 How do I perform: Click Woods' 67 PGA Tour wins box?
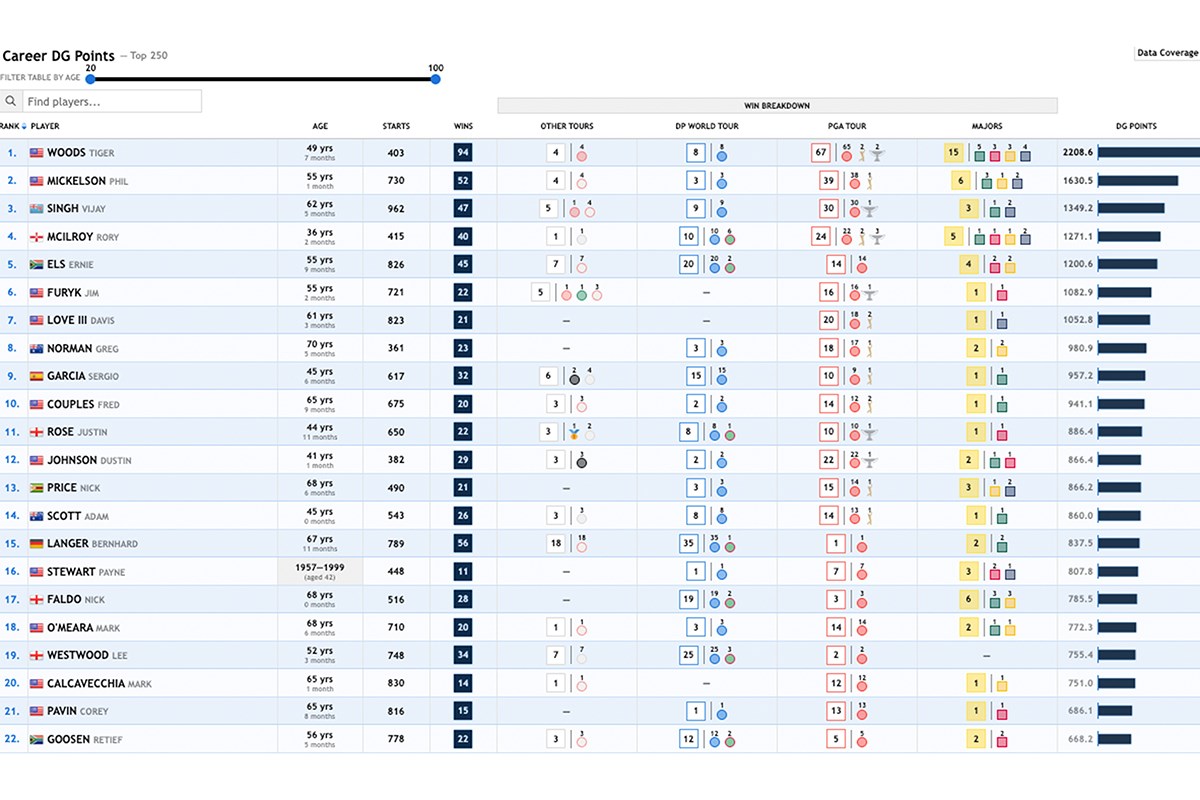821,153
